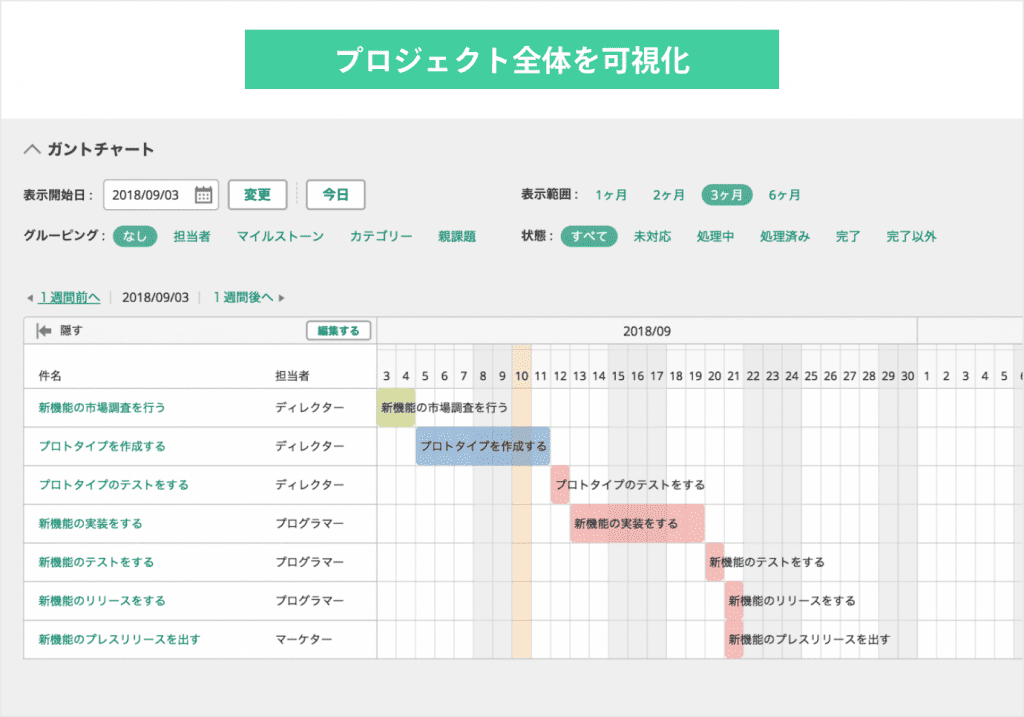1024x717 pixels.
Task: Open task 新機能のプレスリリースを出す link
Action: tap(120, 639)
